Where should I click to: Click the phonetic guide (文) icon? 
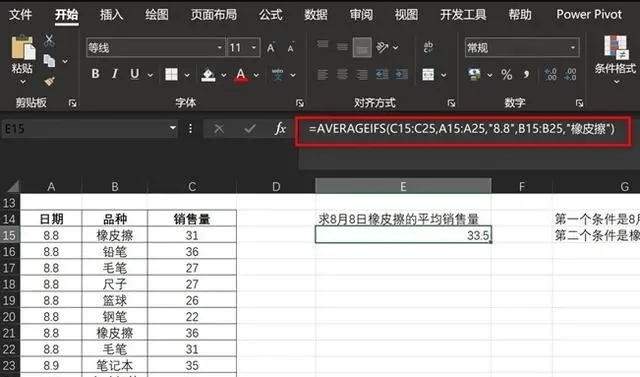tap(278, 74)
